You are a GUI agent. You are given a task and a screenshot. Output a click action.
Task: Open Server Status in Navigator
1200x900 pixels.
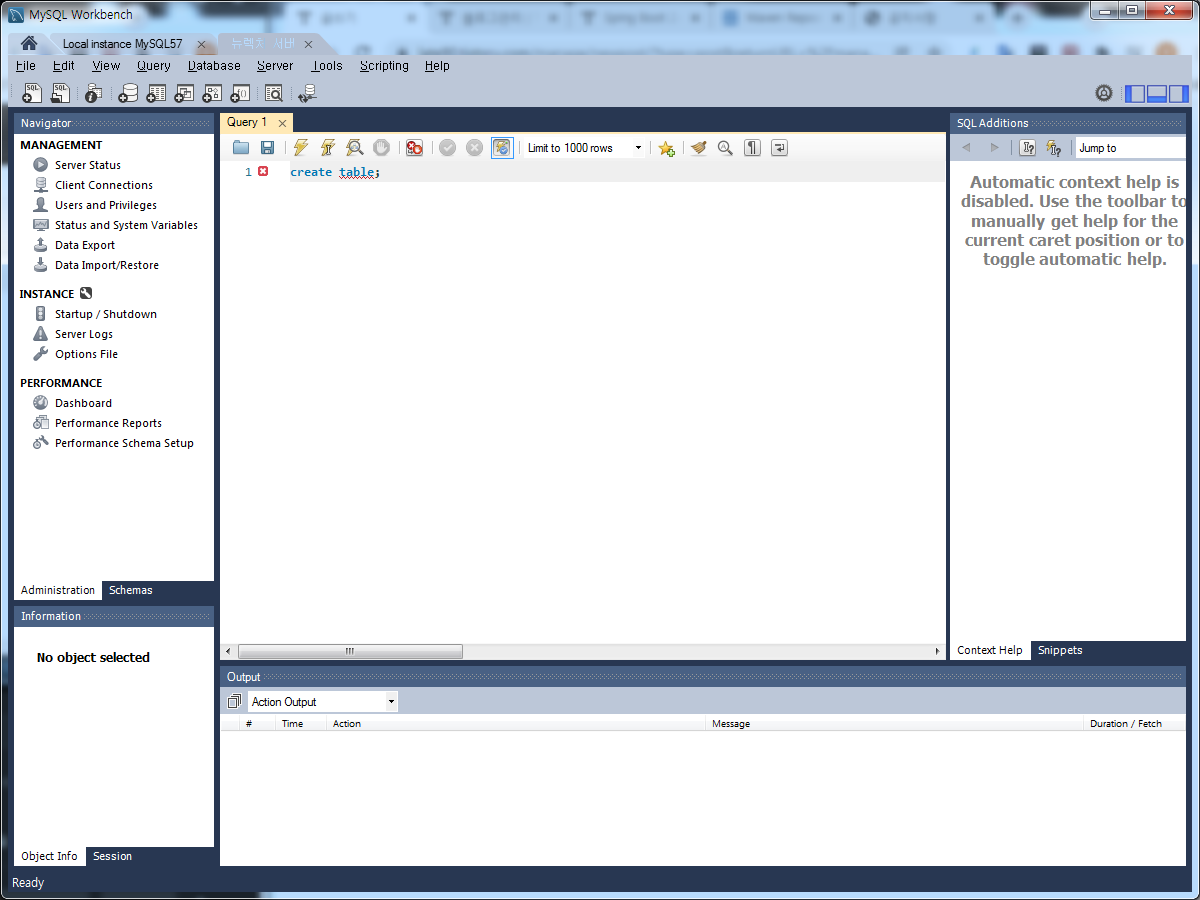[88, 165]
